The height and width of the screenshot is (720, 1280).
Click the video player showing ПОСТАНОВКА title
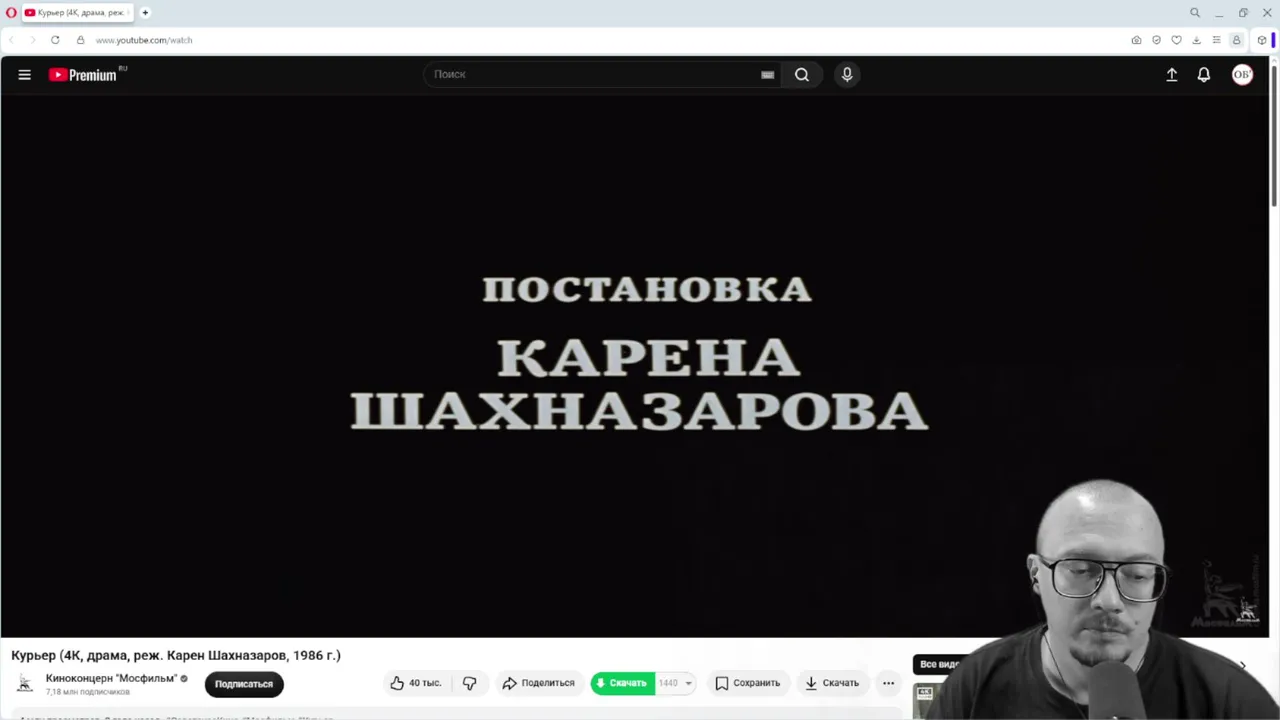pyautogui.click(x=635, y=365)
